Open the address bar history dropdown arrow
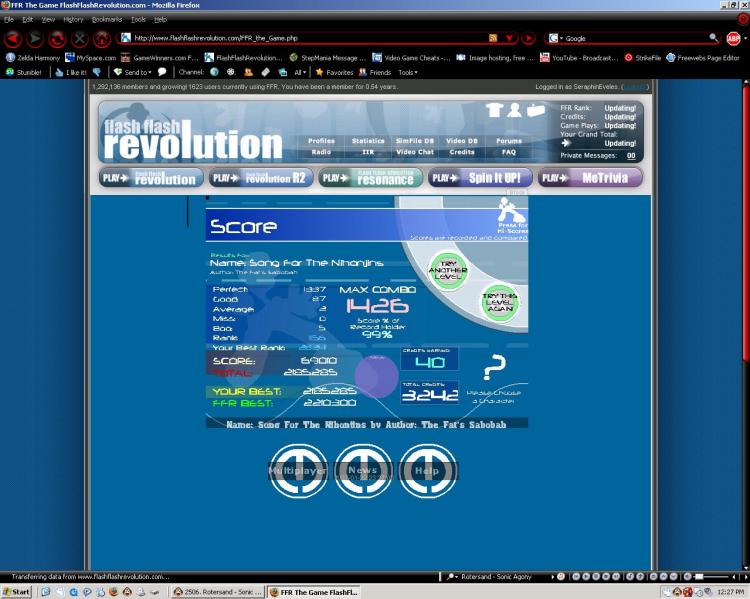The image size is (750, 599). (509, 38)
